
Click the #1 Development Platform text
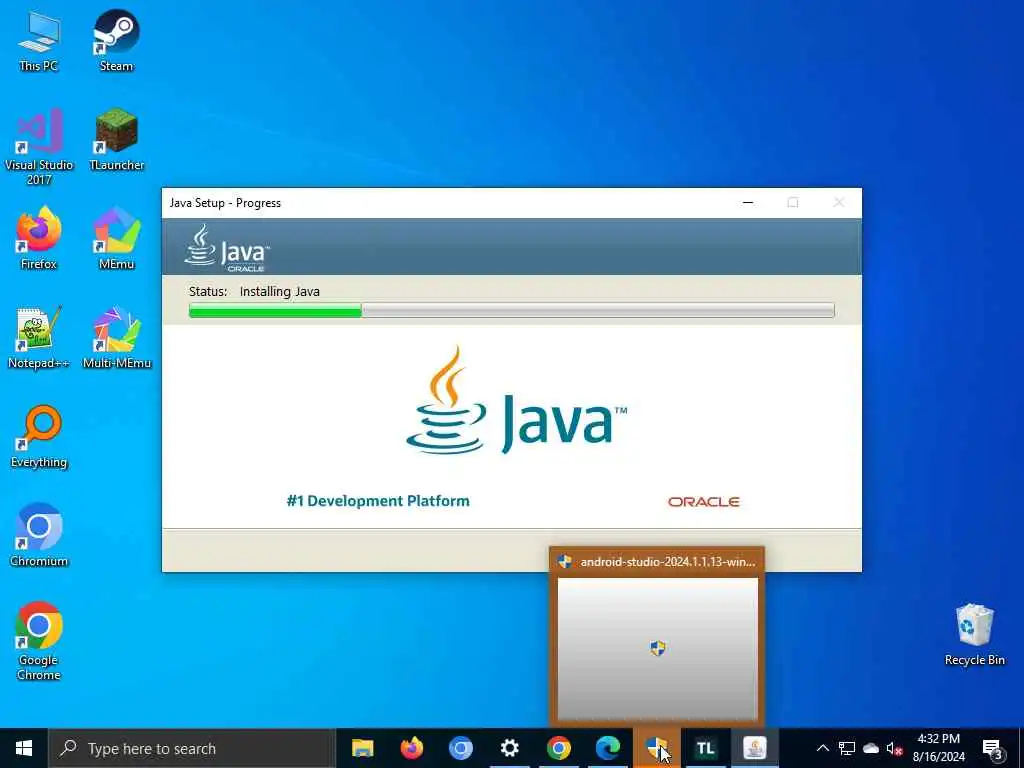tap(378, 501)
